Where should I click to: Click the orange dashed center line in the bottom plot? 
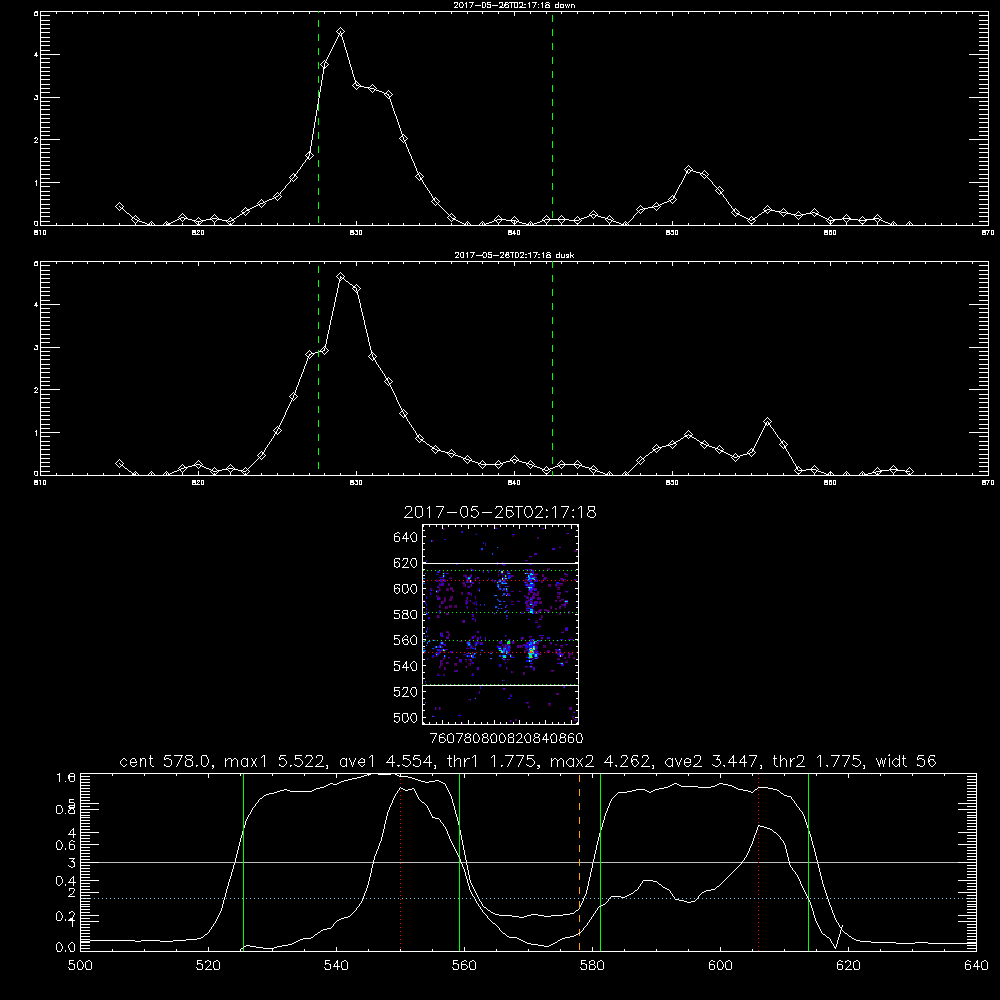[x=579, y=861]
